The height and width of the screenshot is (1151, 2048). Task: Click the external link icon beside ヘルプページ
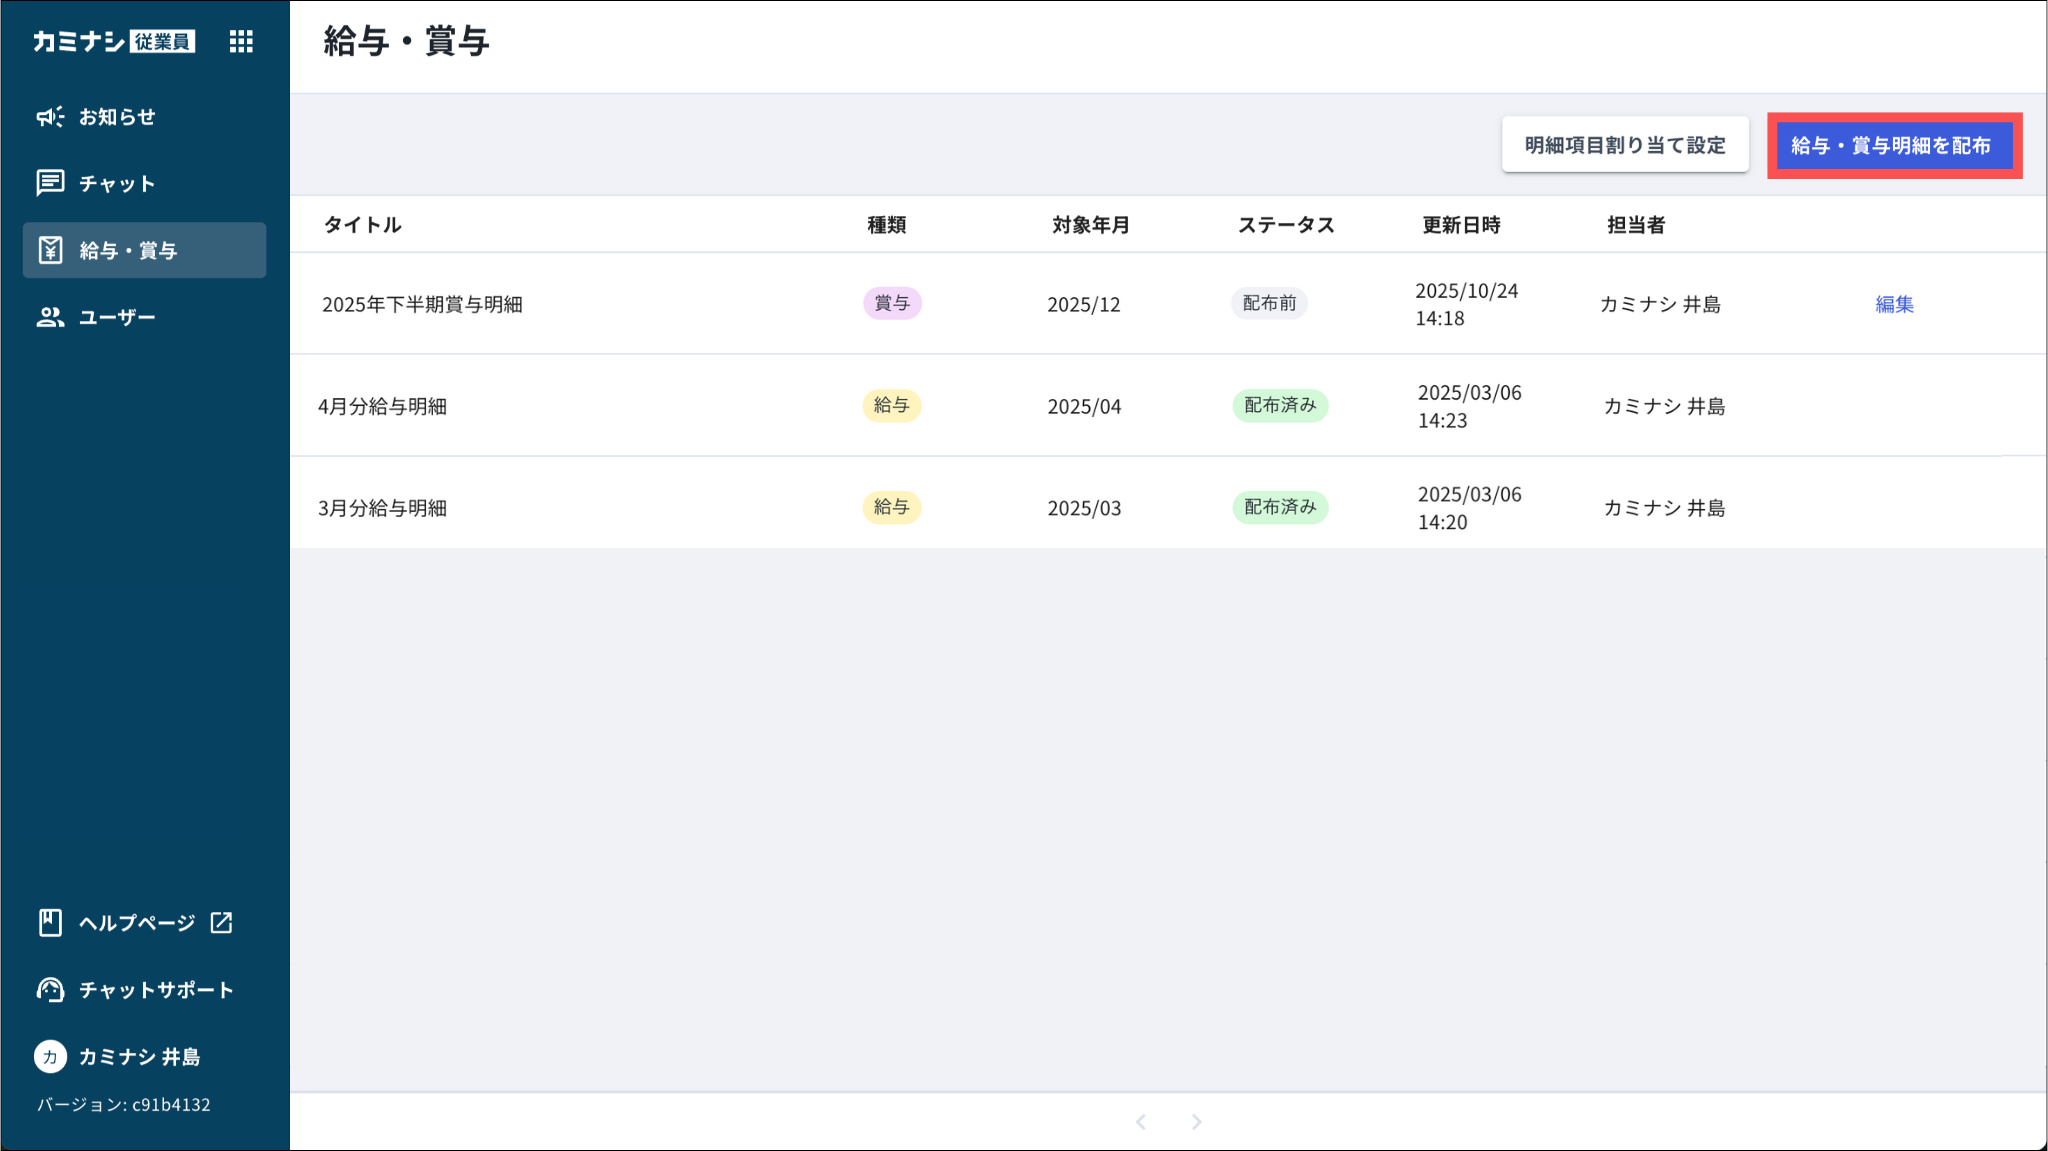click(222, 922)
